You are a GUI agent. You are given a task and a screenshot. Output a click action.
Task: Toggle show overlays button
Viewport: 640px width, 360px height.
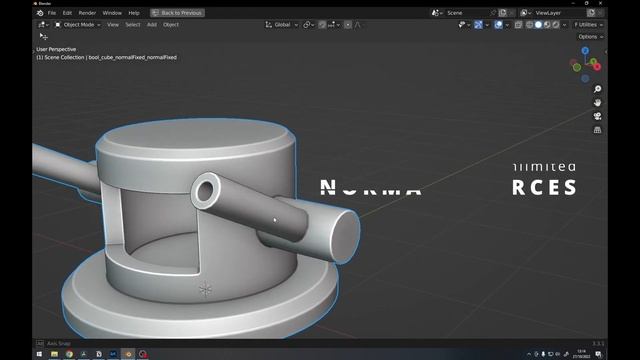point(498,25)
